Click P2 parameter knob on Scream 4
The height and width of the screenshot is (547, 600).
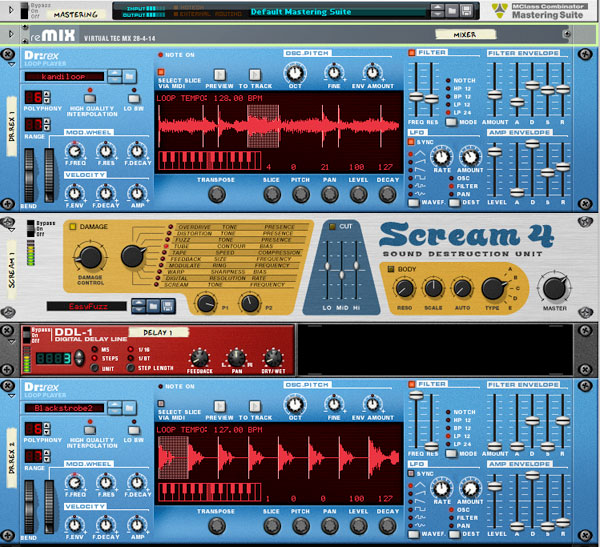pos(250,303)
